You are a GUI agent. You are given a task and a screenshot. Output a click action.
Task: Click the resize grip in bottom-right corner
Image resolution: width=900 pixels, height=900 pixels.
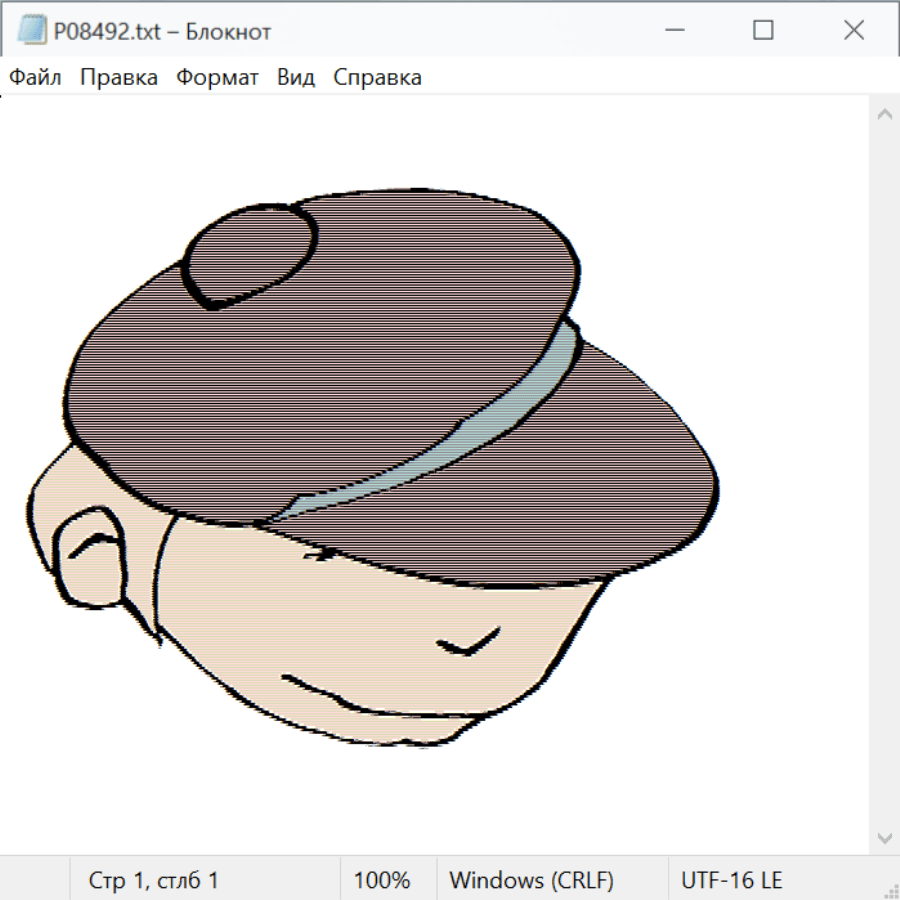point(891,891)
